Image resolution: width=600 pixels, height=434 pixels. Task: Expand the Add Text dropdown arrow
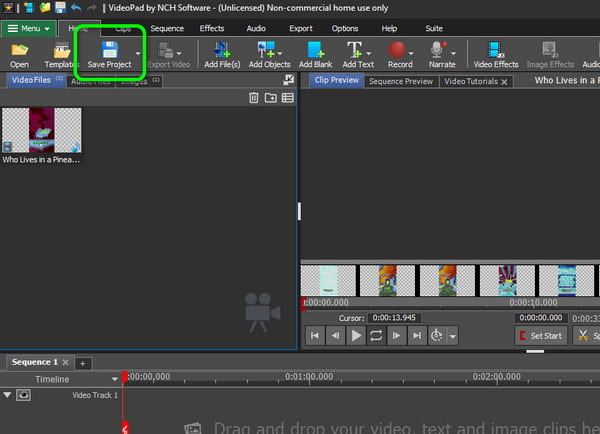point(368,53)
